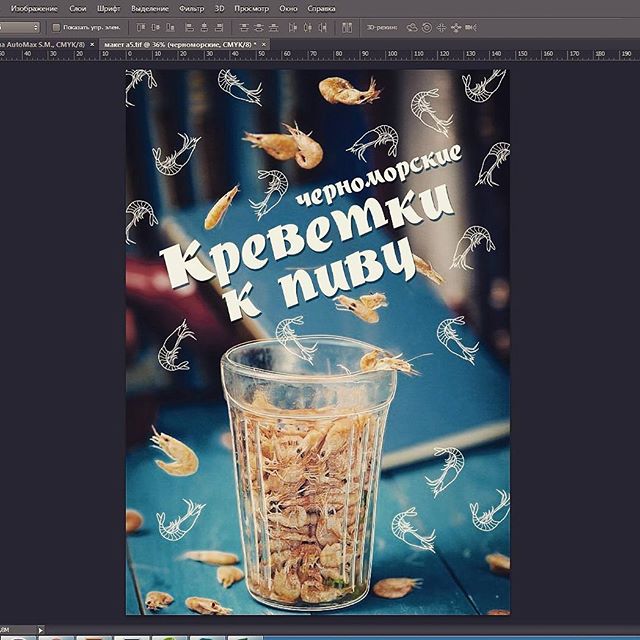
Task: Select the 3D scale object mode icon
Action: point(471,27)
